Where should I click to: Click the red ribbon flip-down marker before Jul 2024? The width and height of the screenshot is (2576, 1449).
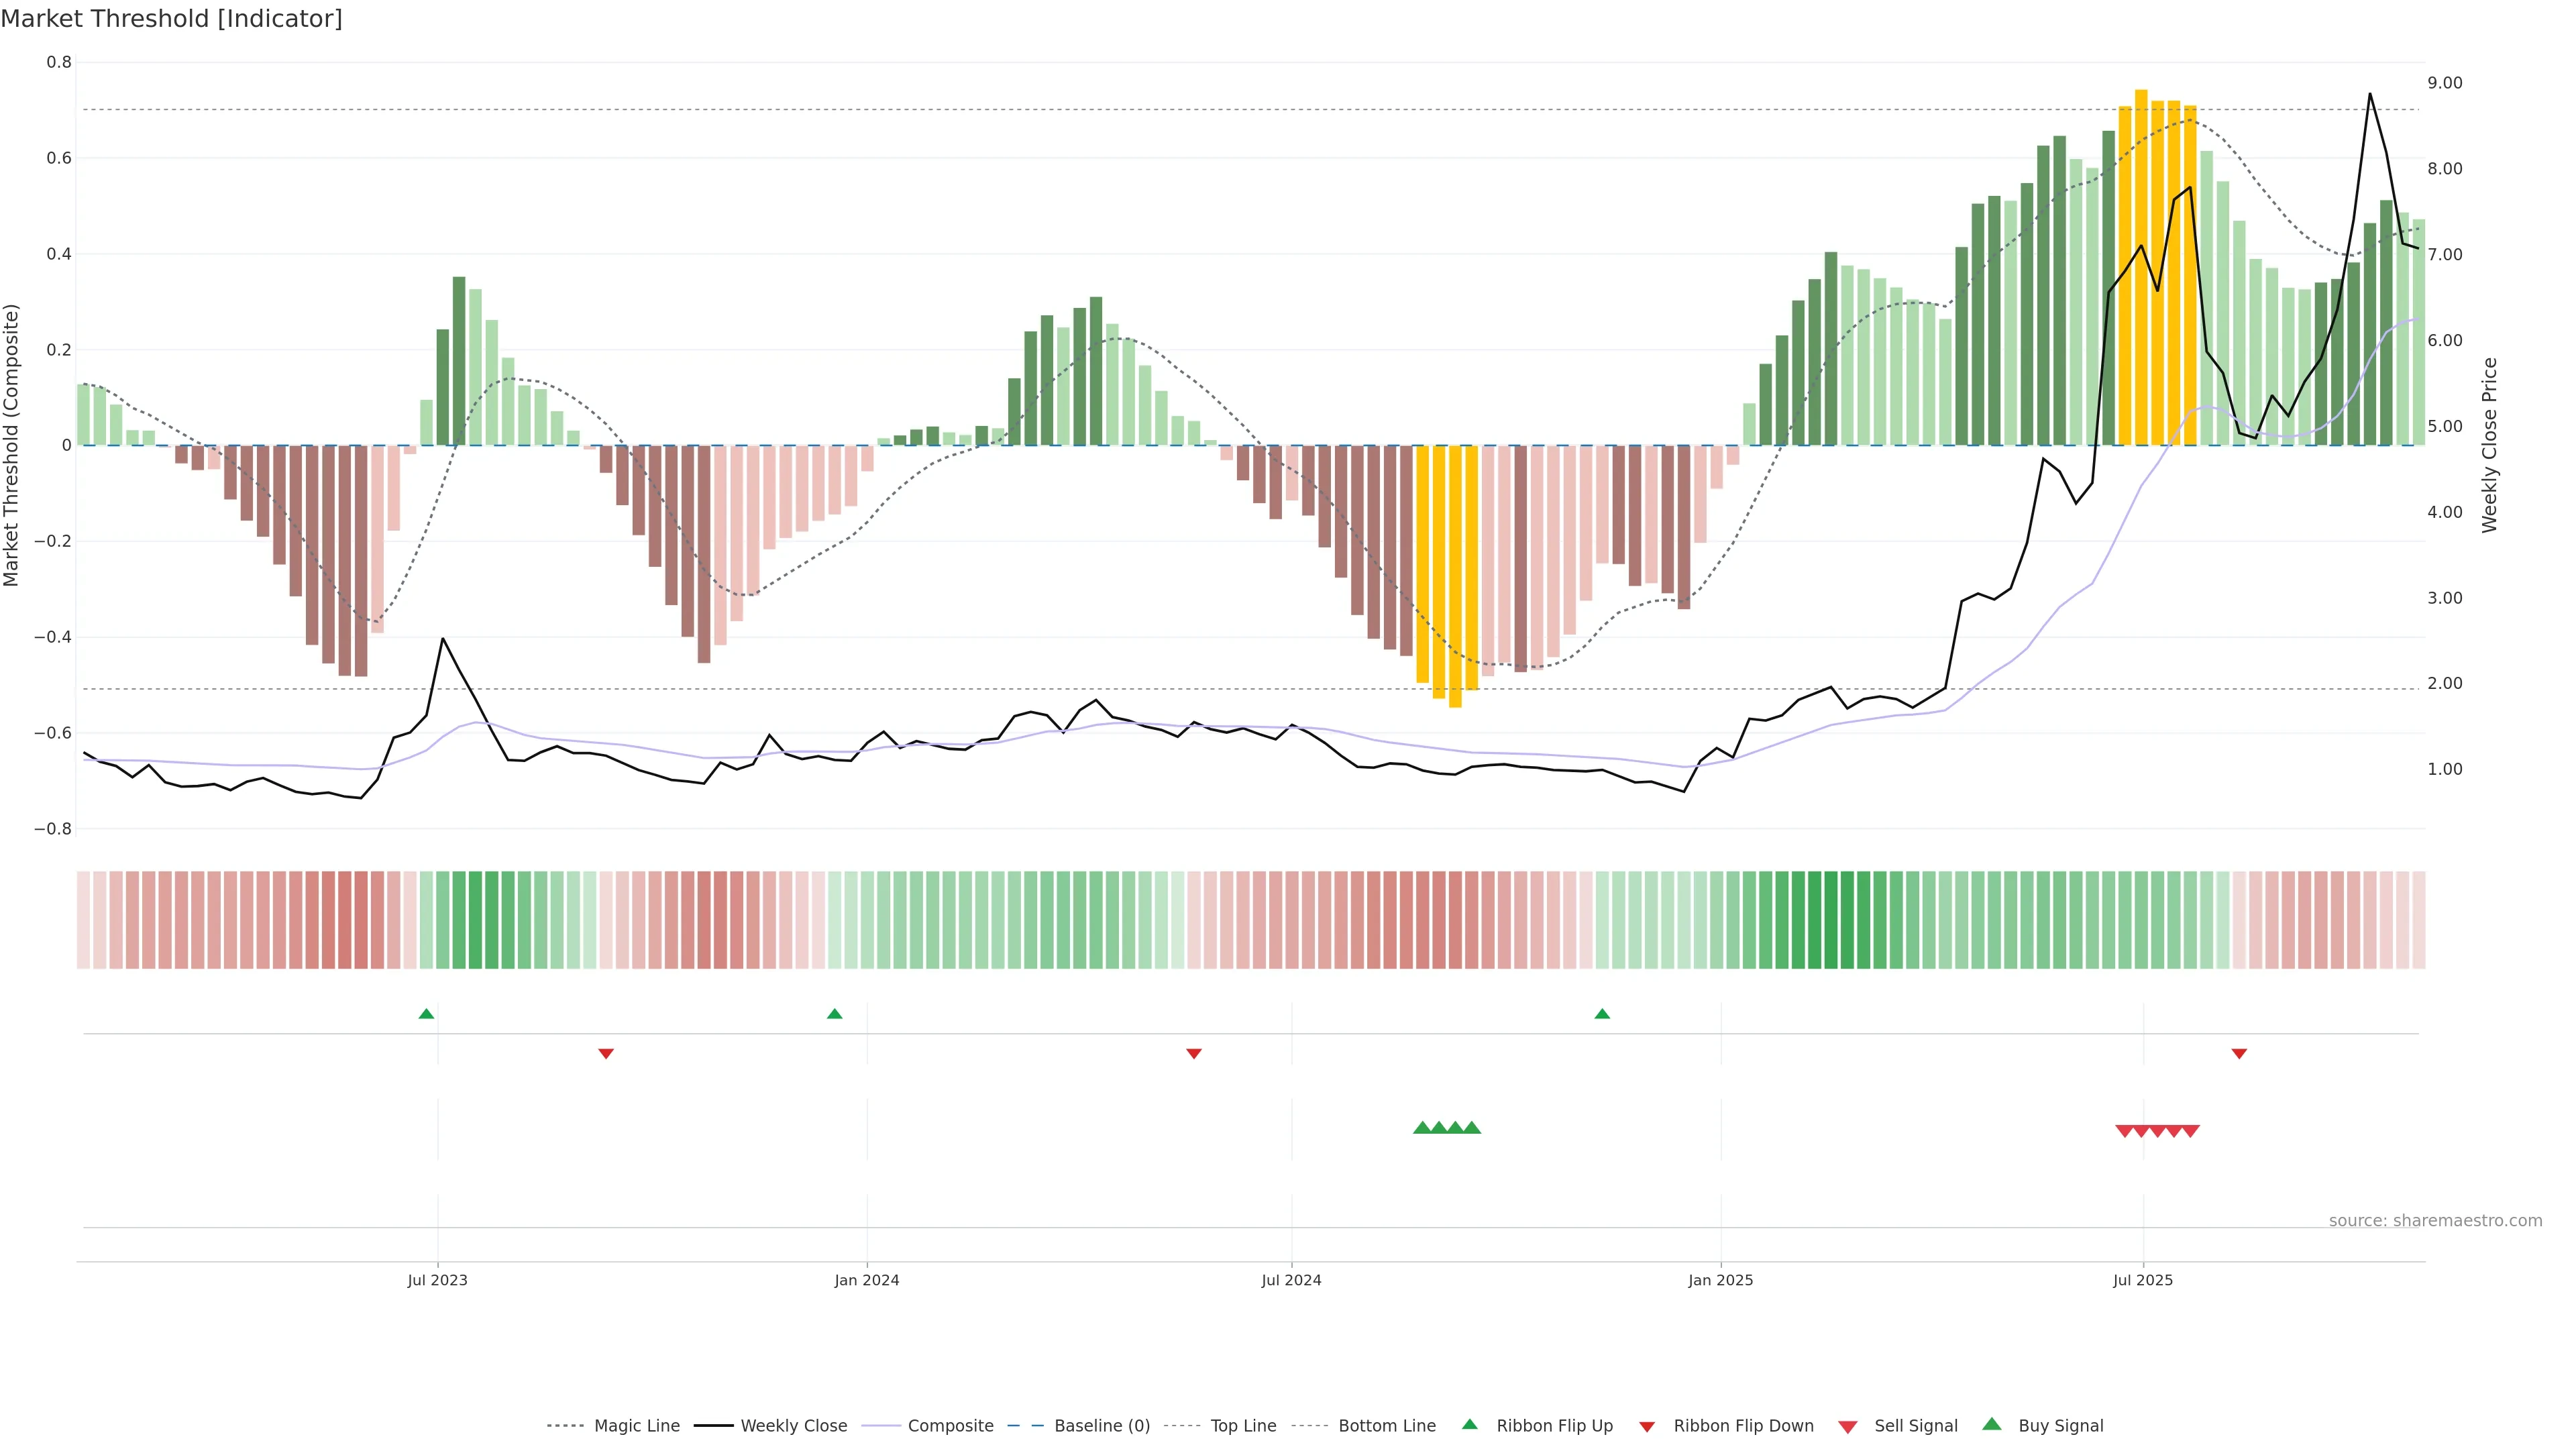[x=1193, y=1054]
